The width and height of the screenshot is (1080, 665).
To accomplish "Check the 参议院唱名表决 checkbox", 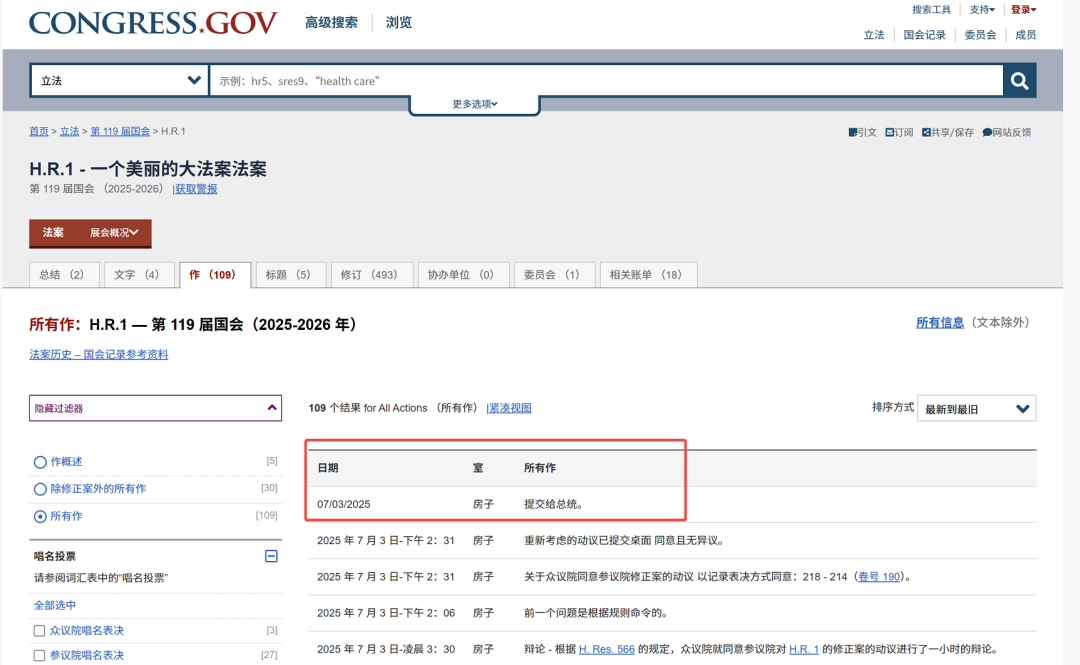I will (x=39, y=655).
